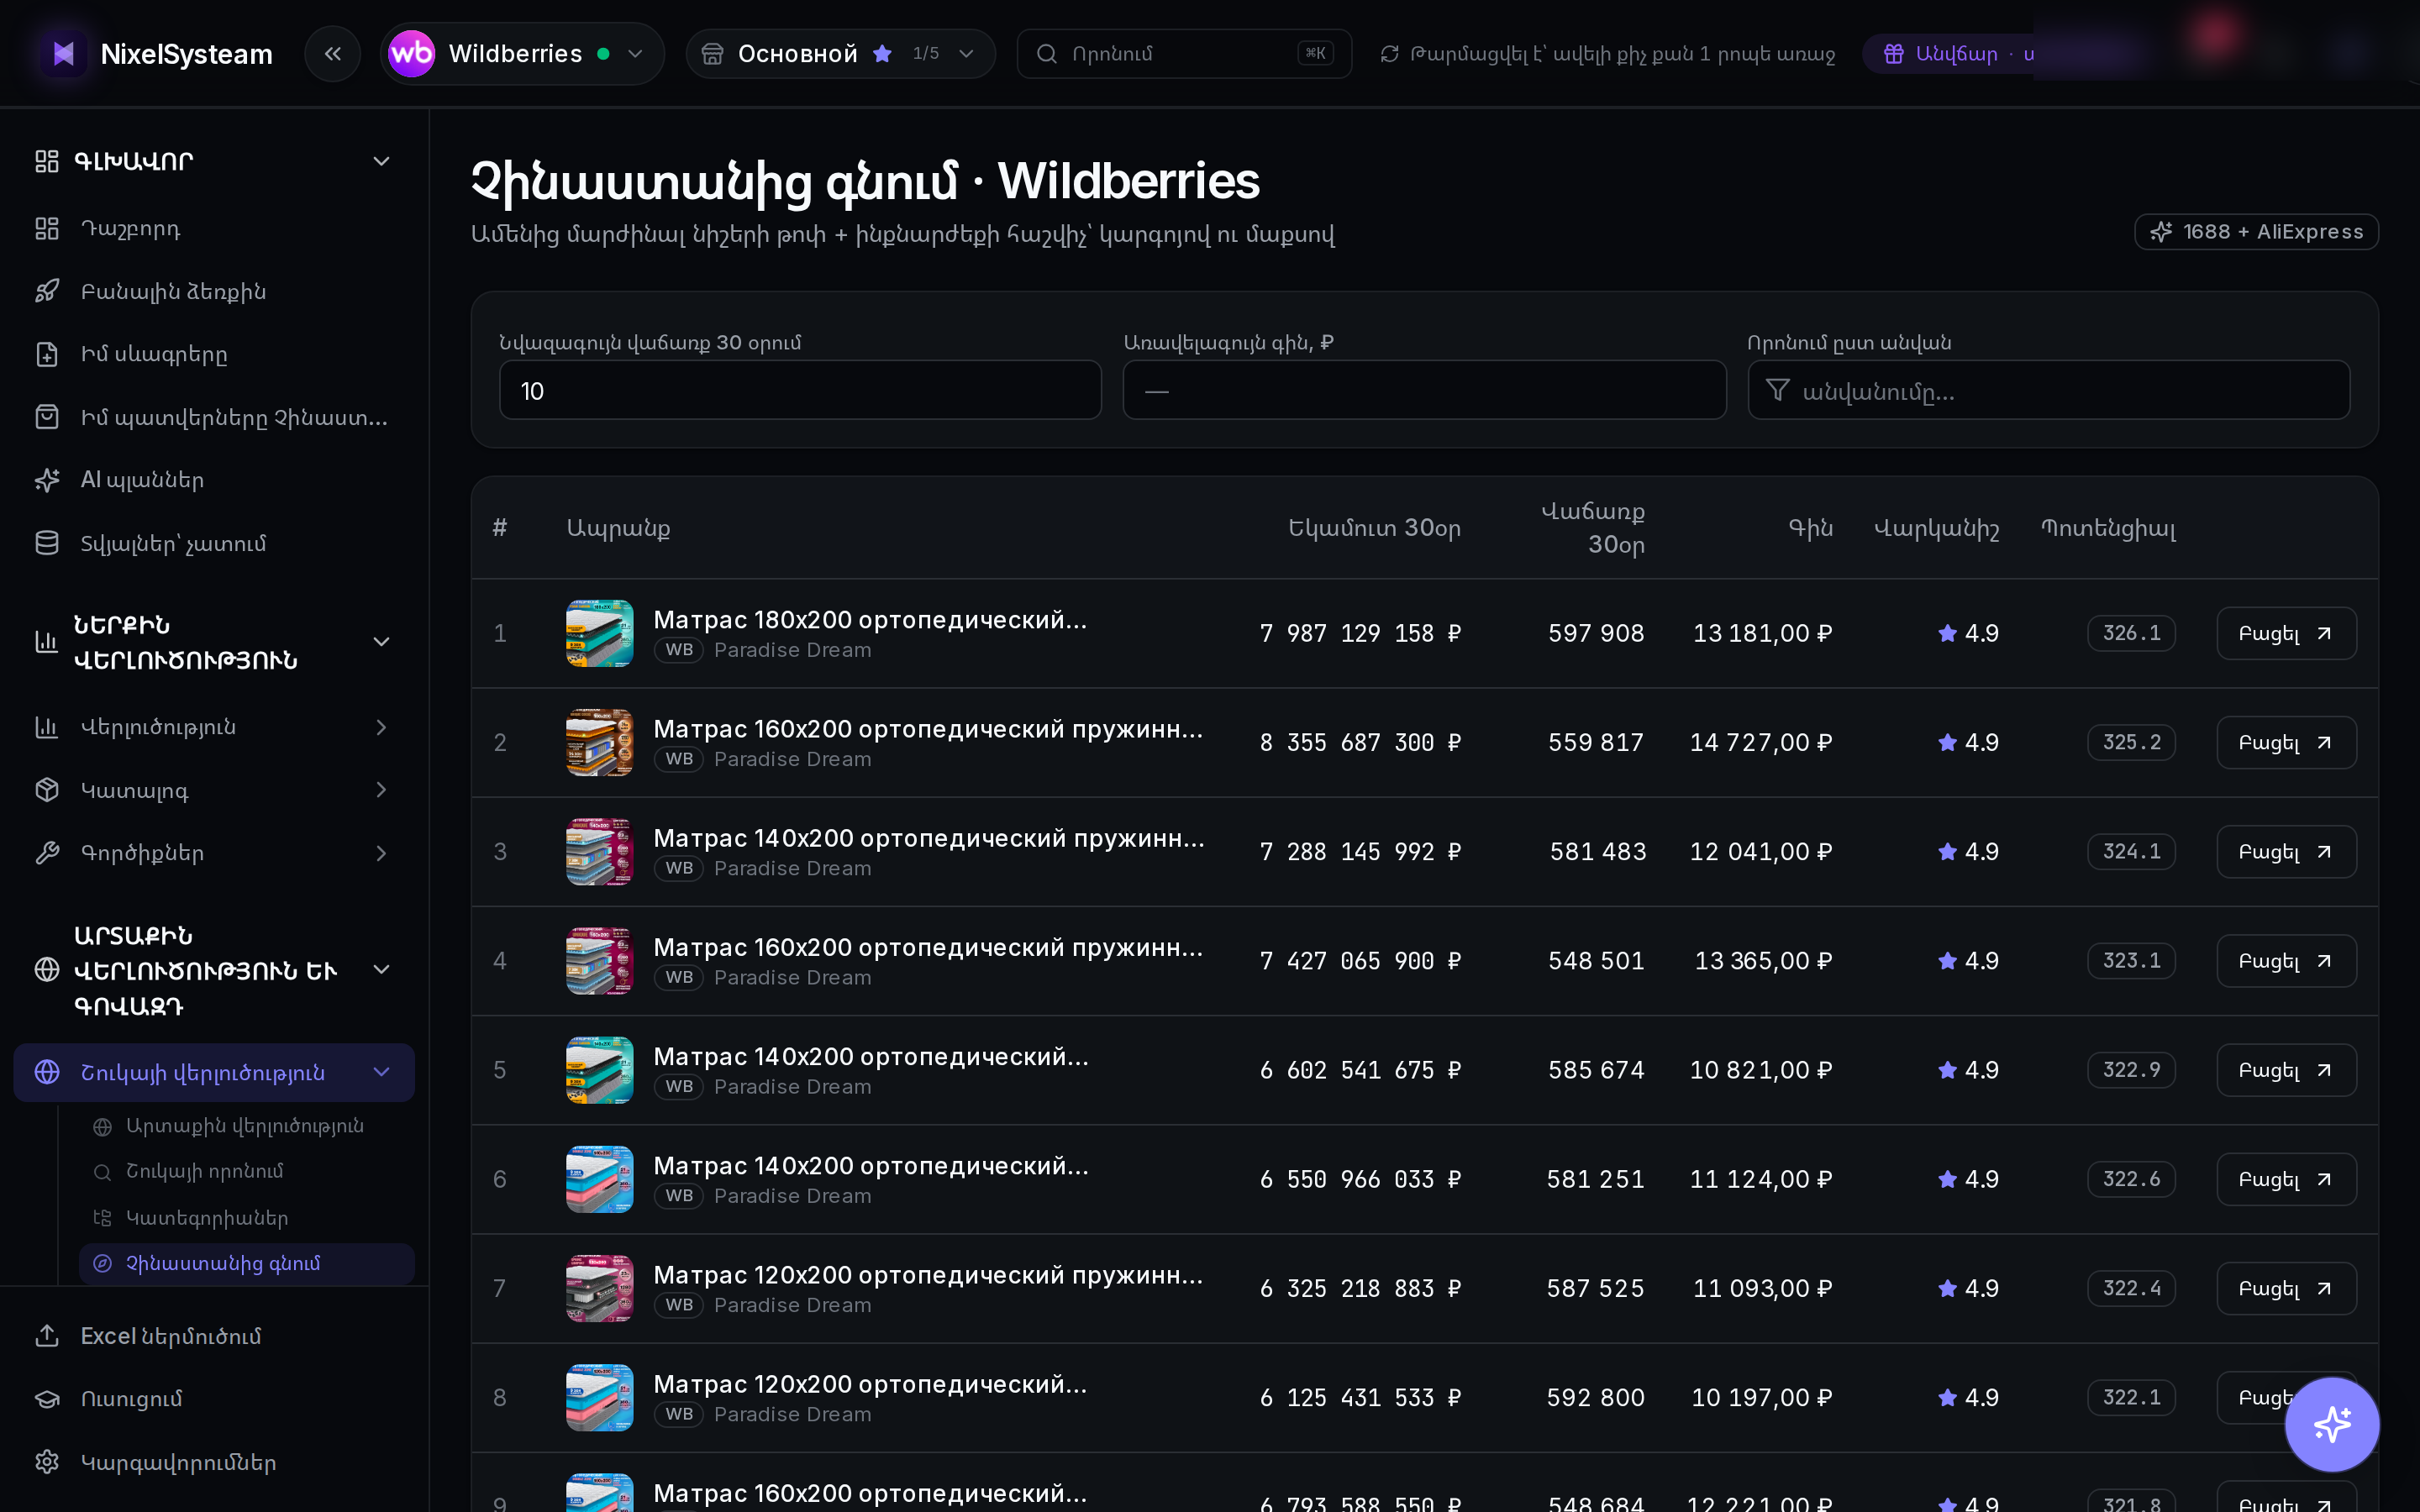Select Չինաստանից գնում submenu item
The width and height of the screenshot is (2420, 1512).
click(246, 1264)
